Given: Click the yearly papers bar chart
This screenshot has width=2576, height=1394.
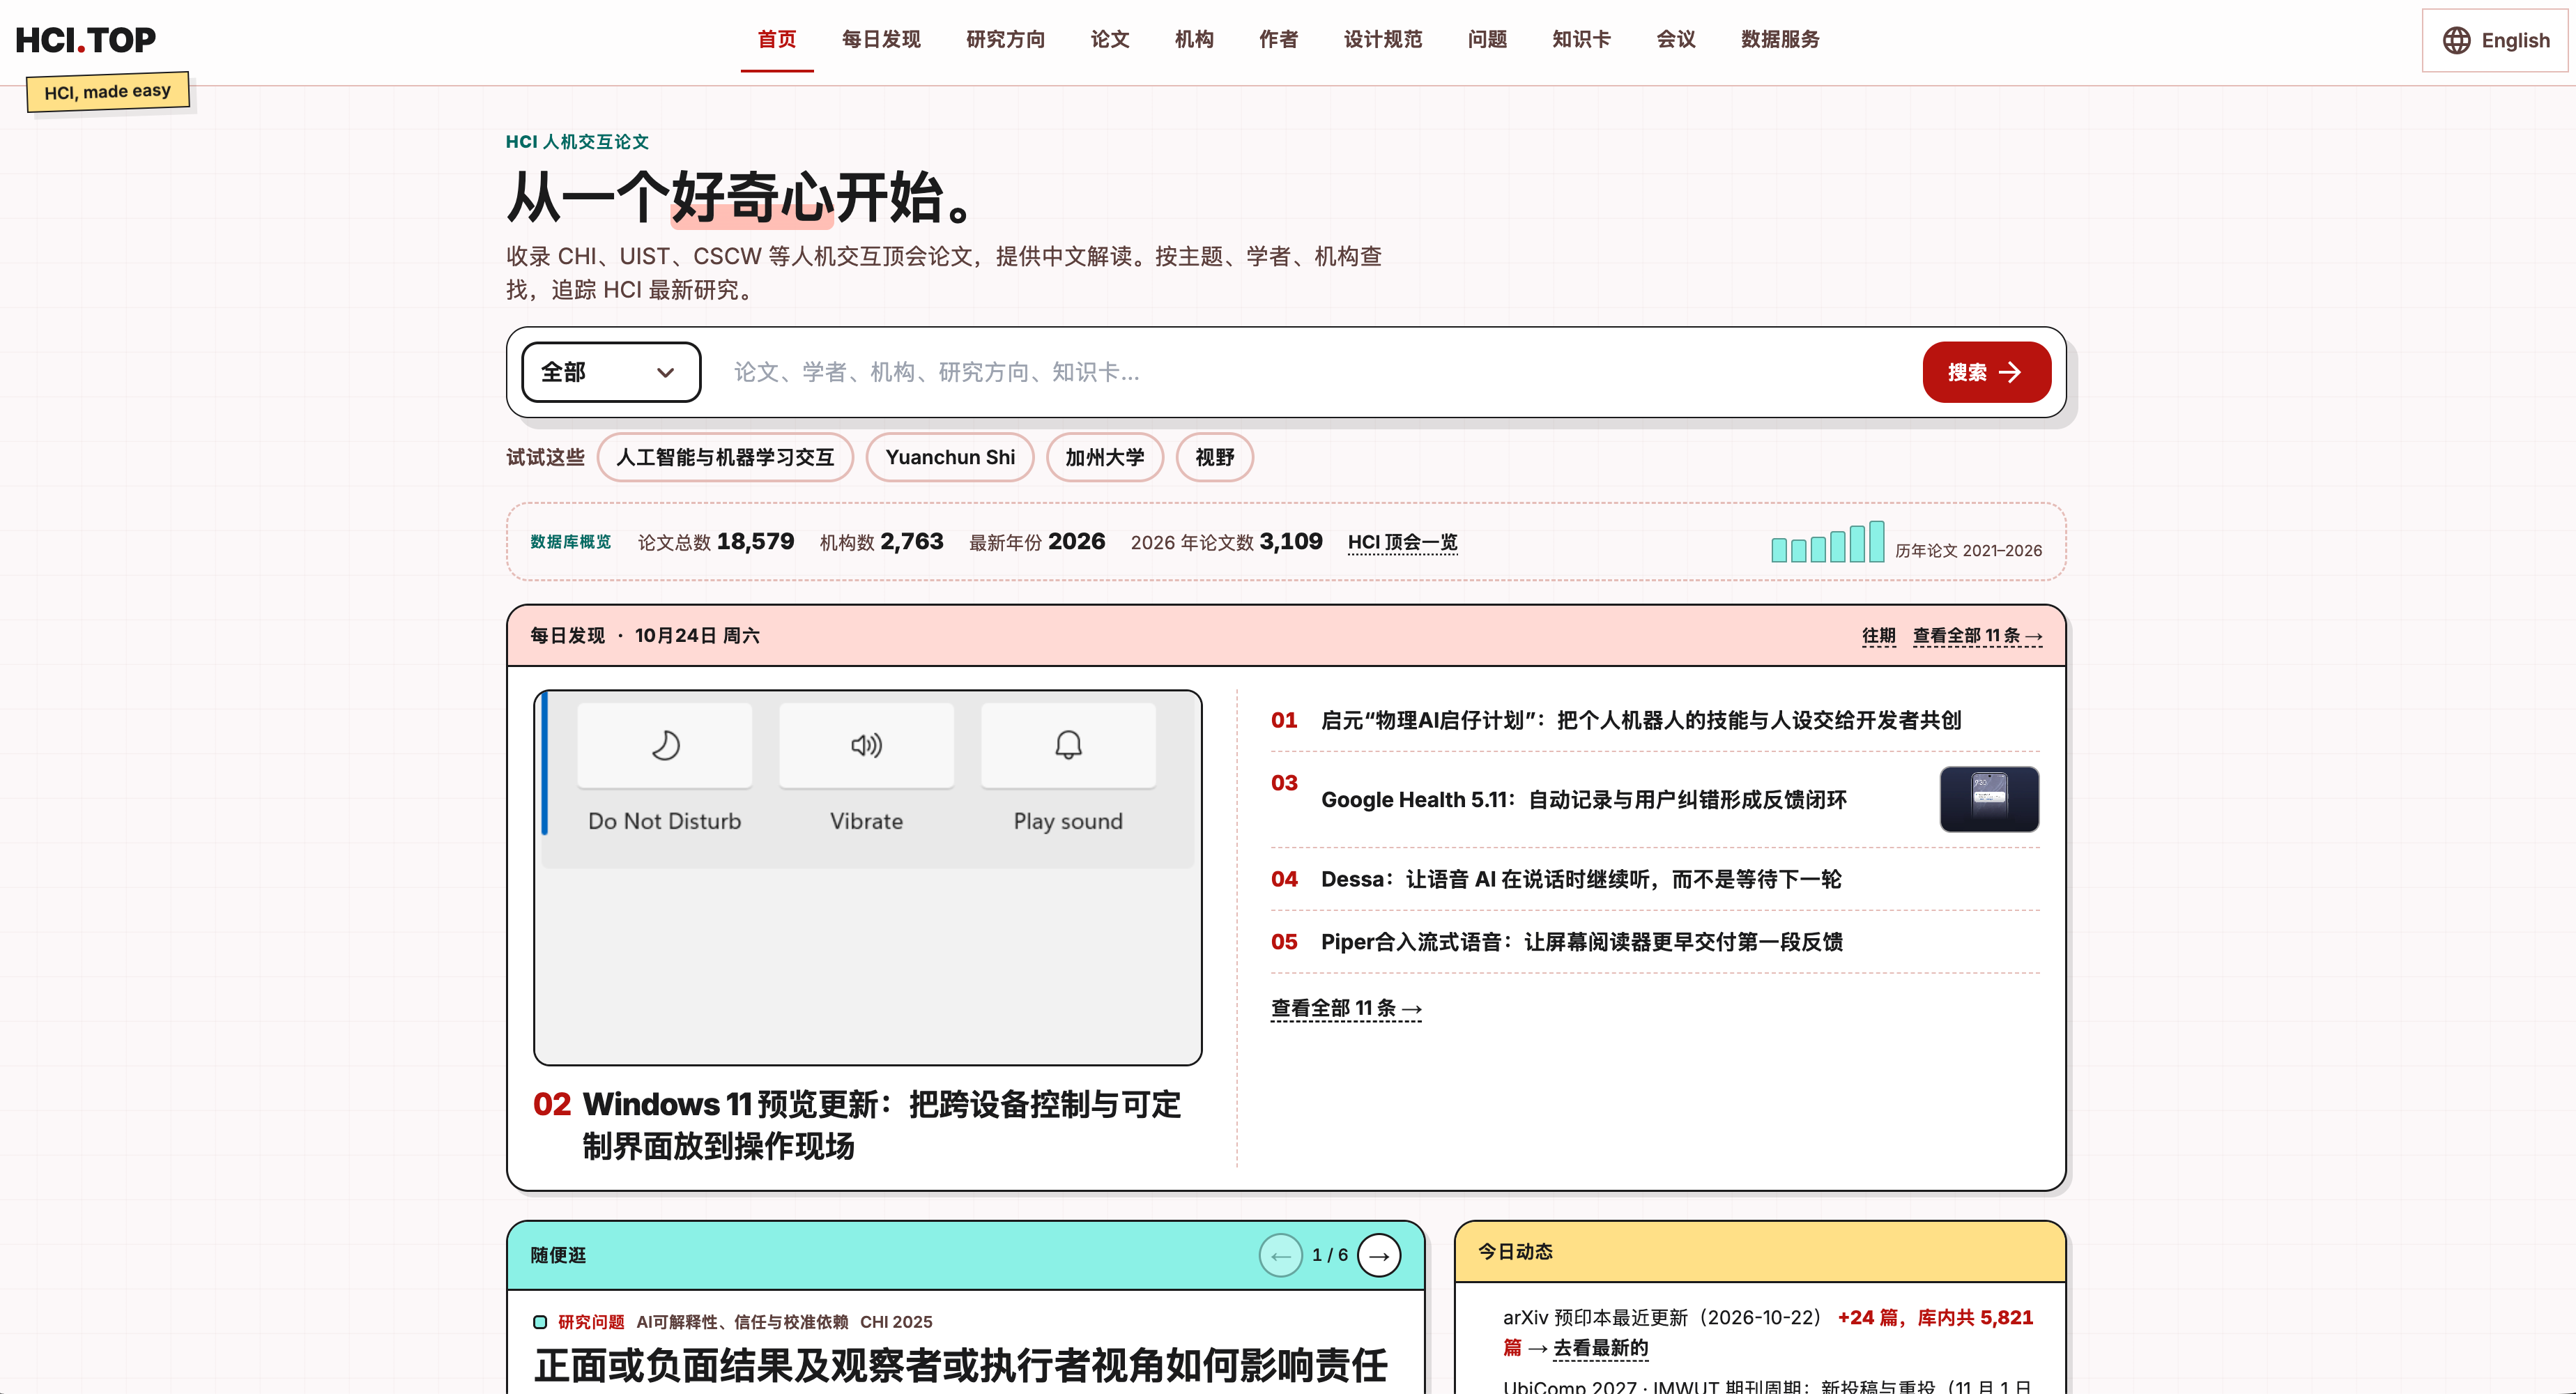Looking at the screenshot, I should pos(1827,541).
